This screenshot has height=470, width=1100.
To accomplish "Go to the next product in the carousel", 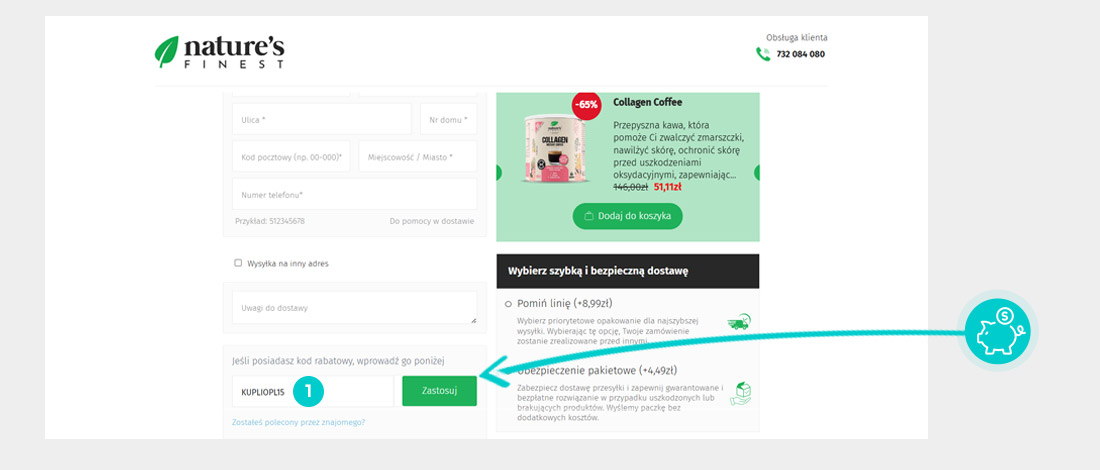I will 756,172.
